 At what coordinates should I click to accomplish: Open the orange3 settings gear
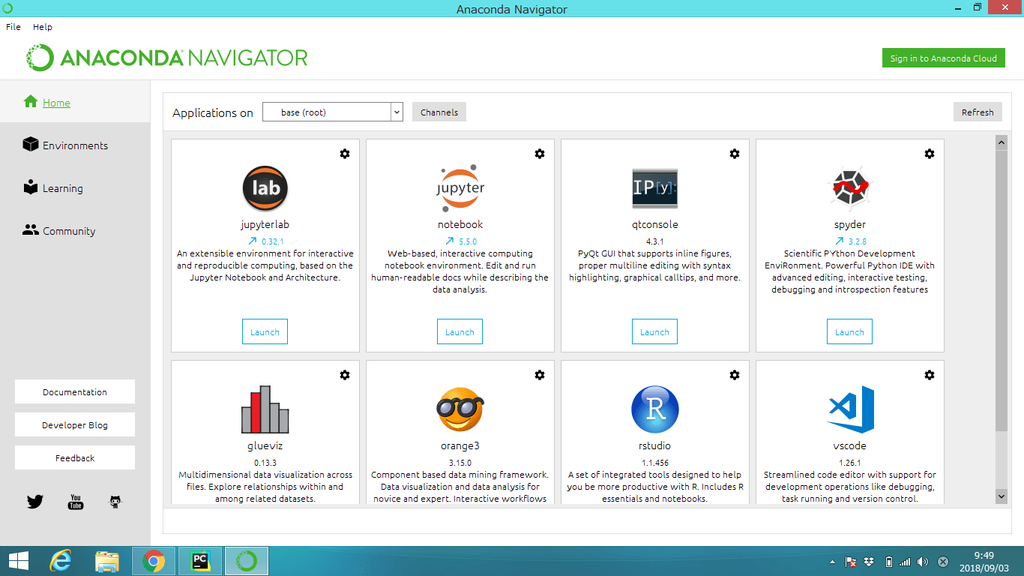tap(539, 376)
